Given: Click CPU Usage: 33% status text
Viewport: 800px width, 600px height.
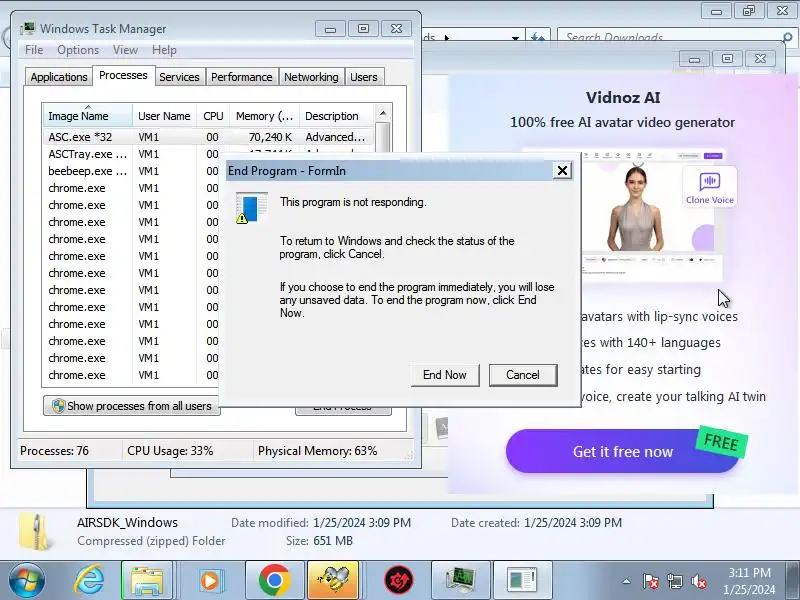Looking at the screenshot, I should tap(170, 451).
